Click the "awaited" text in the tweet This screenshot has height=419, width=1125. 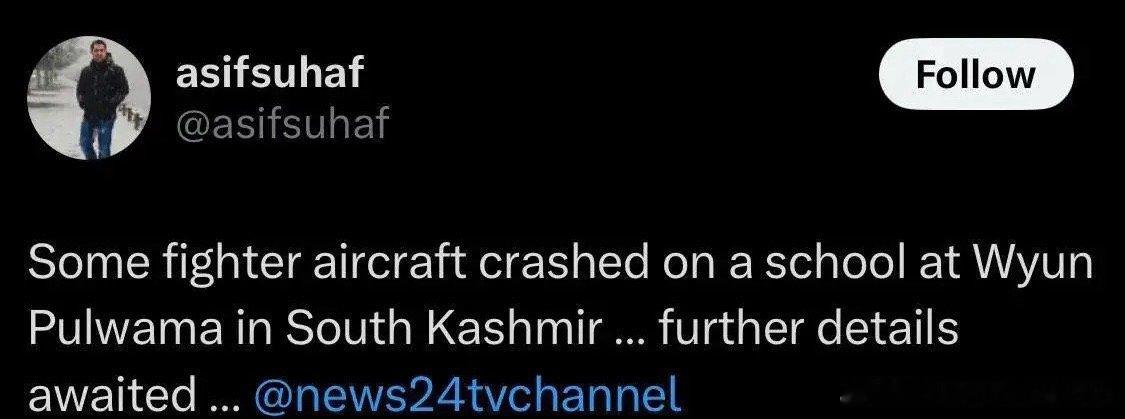pos(111,393)
